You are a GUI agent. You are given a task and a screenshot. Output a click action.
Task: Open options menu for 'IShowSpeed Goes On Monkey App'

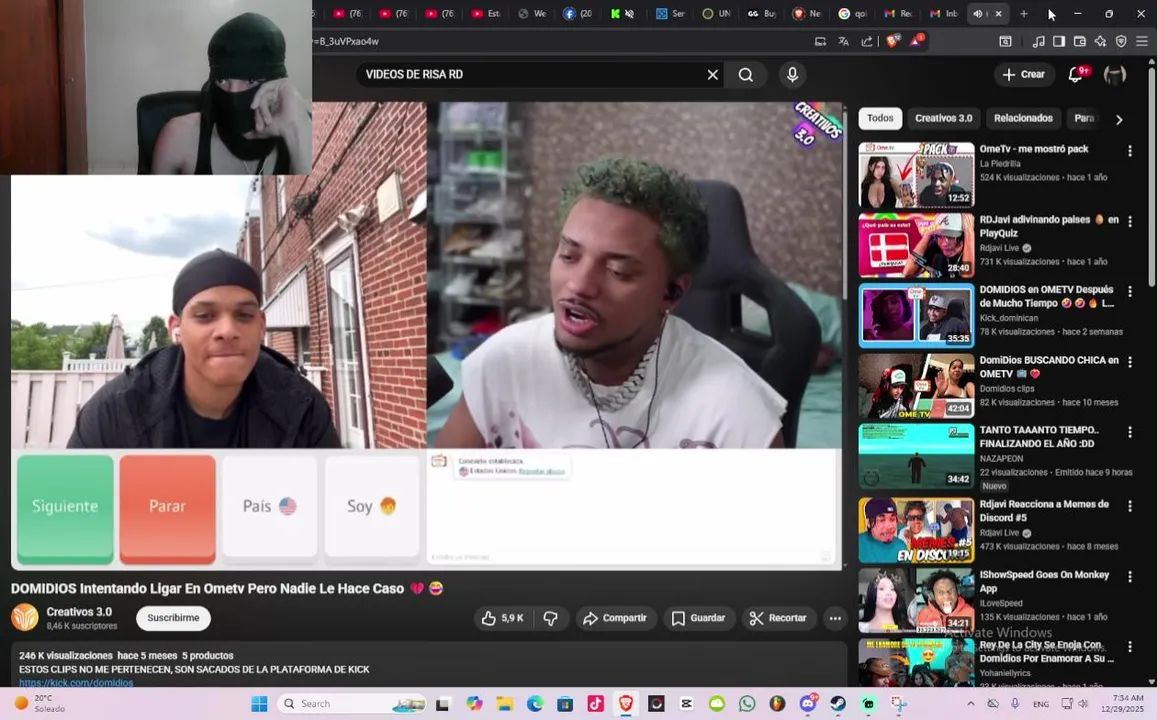(1130, 576)
